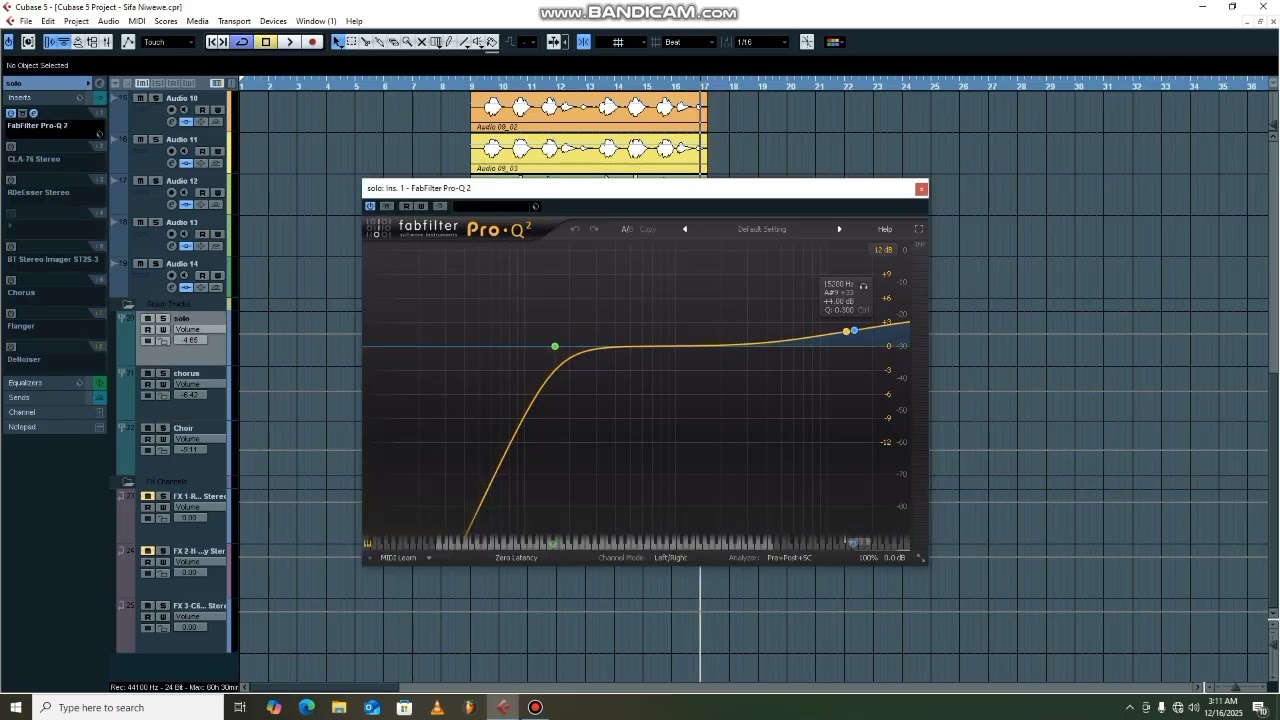This screenshot has height=720, width=1280.
Task: Mute the Audio 10 track
Action: pos(139,98)
